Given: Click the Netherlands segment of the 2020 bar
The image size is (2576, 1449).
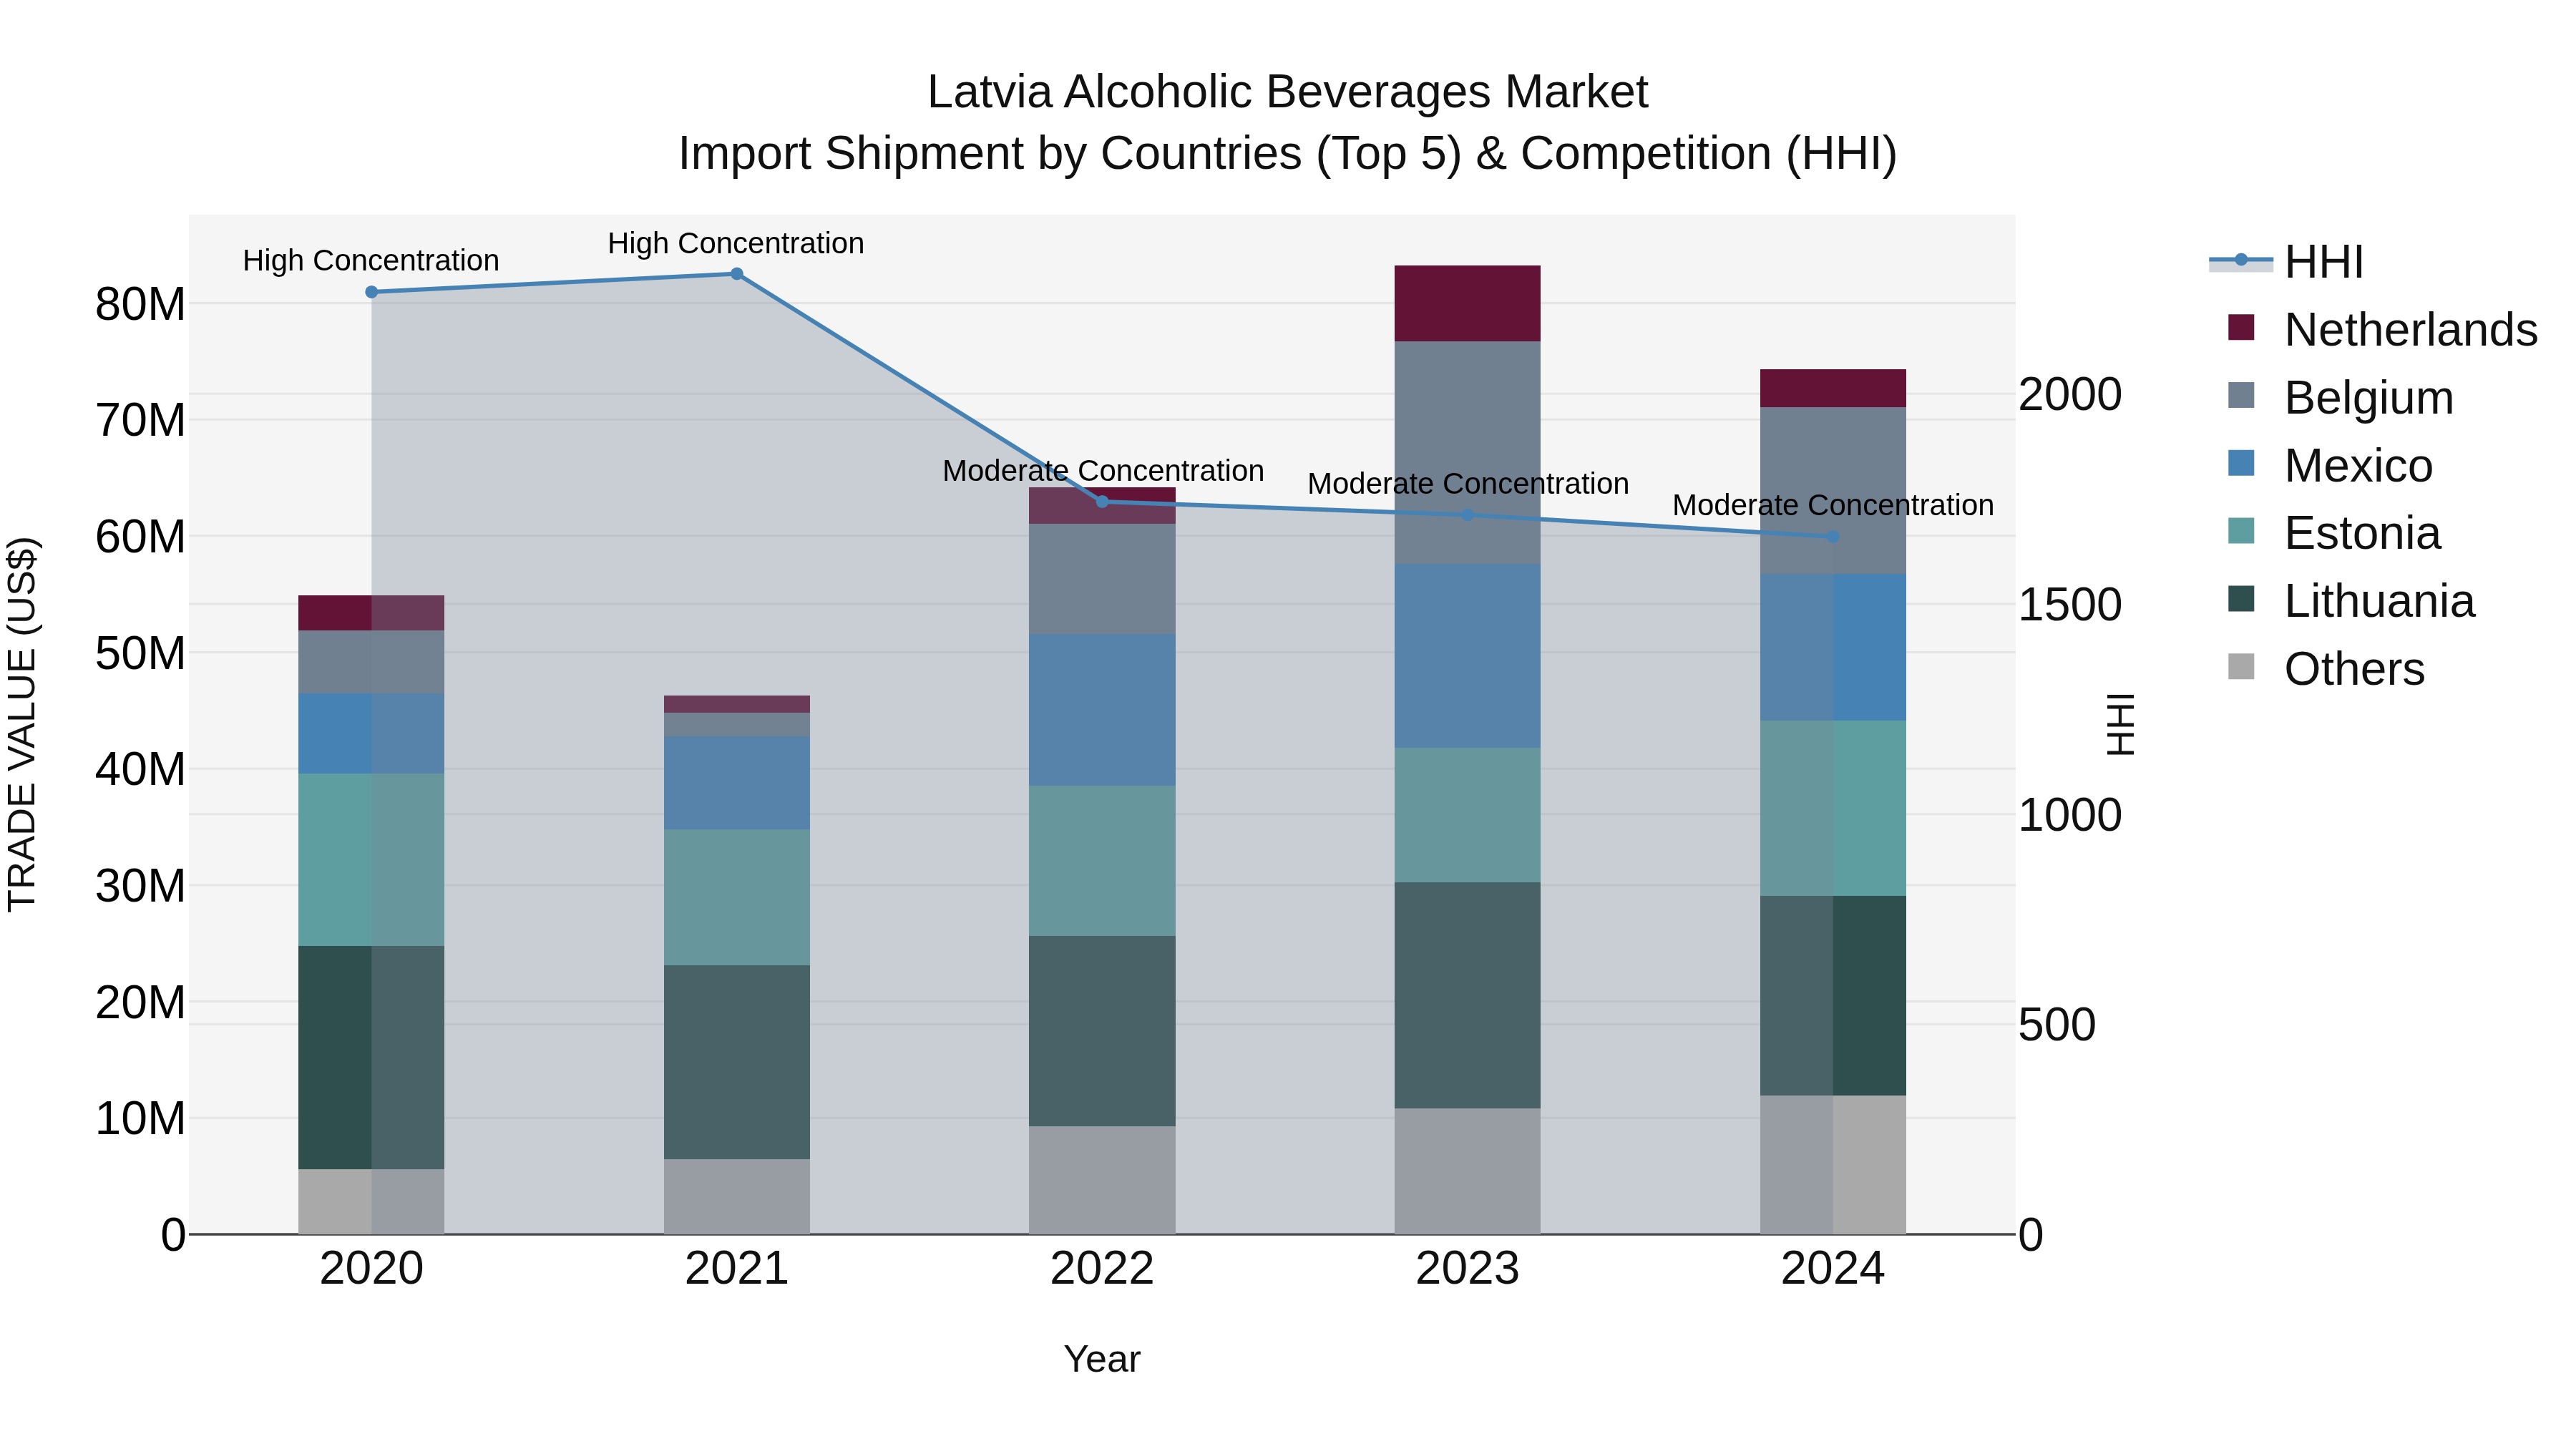Looking at the screenshot, I should [371, 613].
